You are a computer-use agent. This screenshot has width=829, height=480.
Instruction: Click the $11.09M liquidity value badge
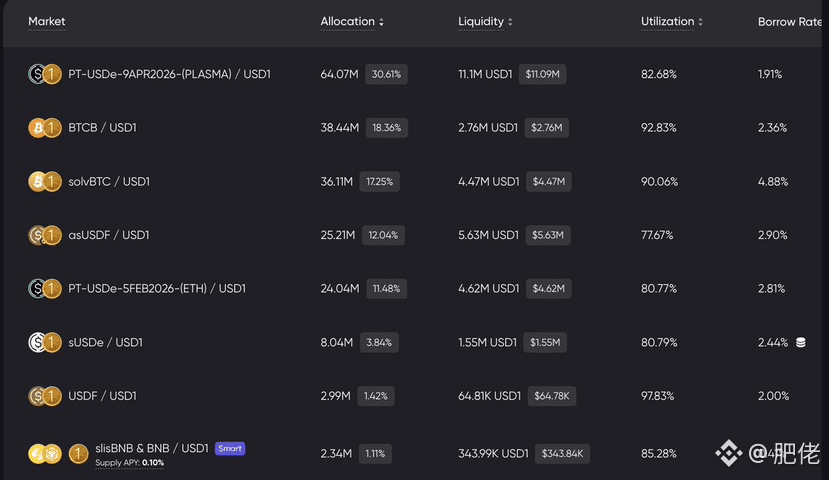coord(544,74)
